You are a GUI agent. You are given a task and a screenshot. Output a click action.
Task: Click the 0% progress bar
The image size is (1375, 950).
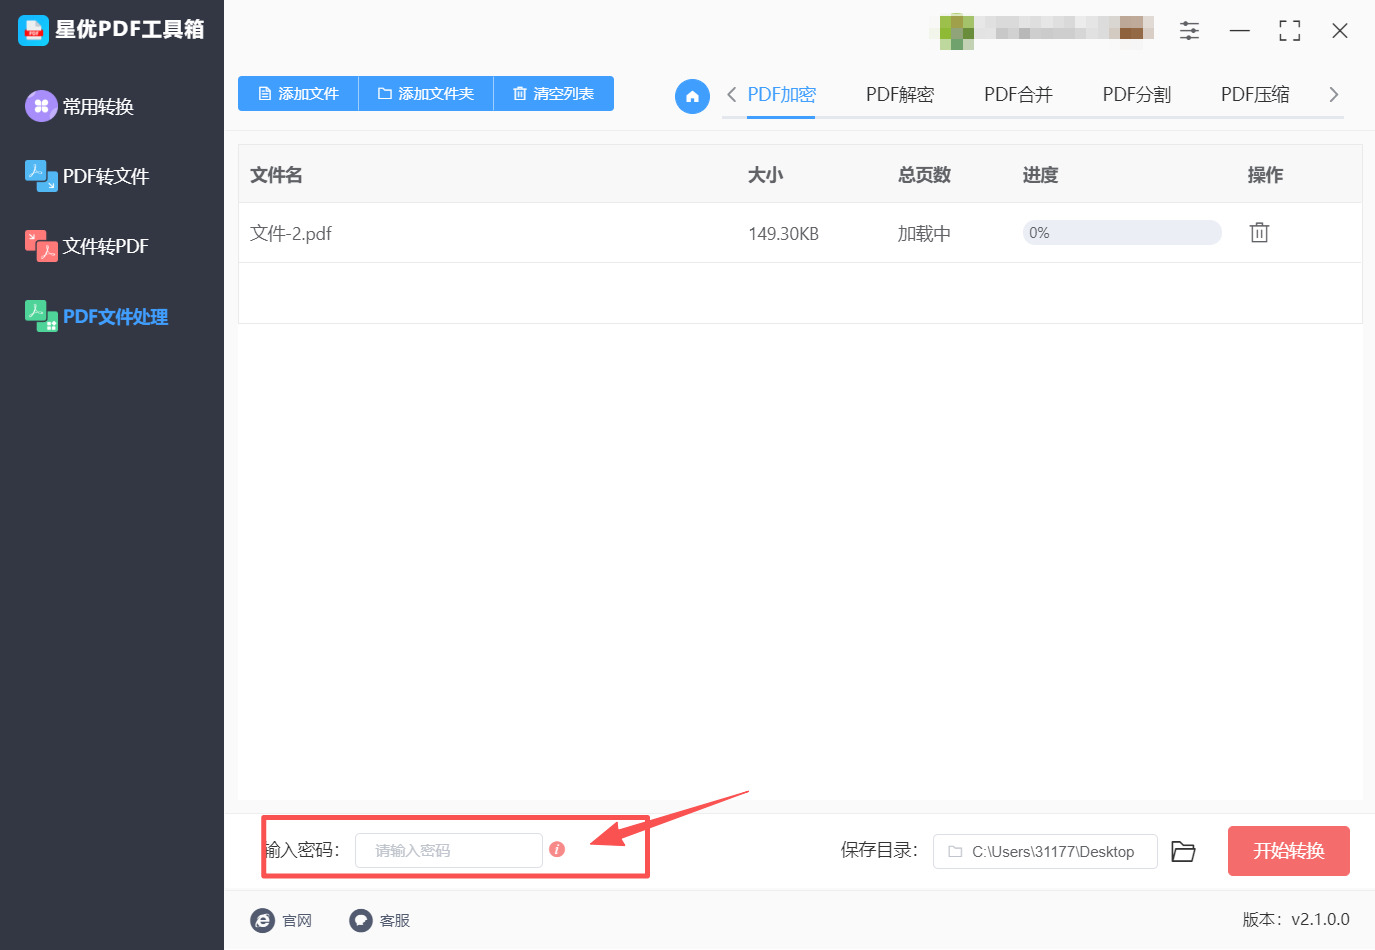pos(1122,233)
